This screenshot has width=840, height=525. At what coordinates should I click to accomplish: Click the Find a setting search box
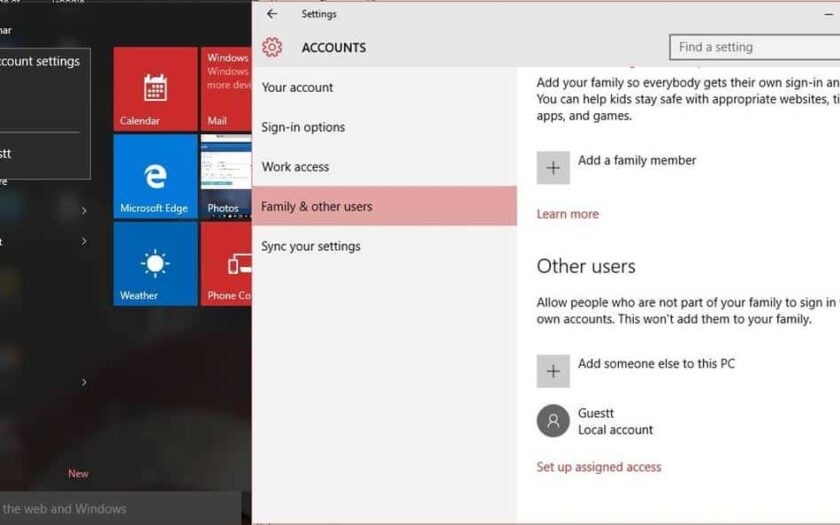754,47
